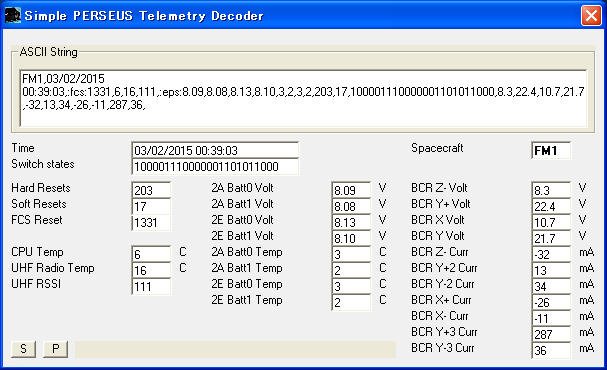Click the Switch states field

pyautogui.click(x=215, y=166)
